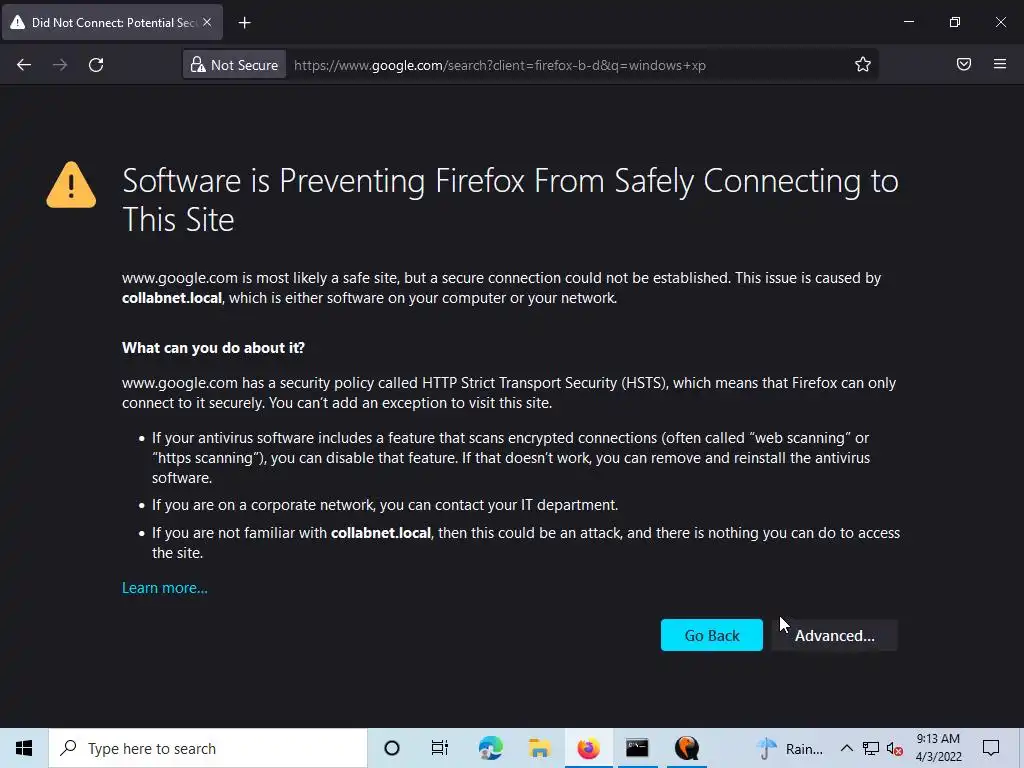Open Task View in the taskbar
This screenshot has width=1024, height=768.
(440, 748)
